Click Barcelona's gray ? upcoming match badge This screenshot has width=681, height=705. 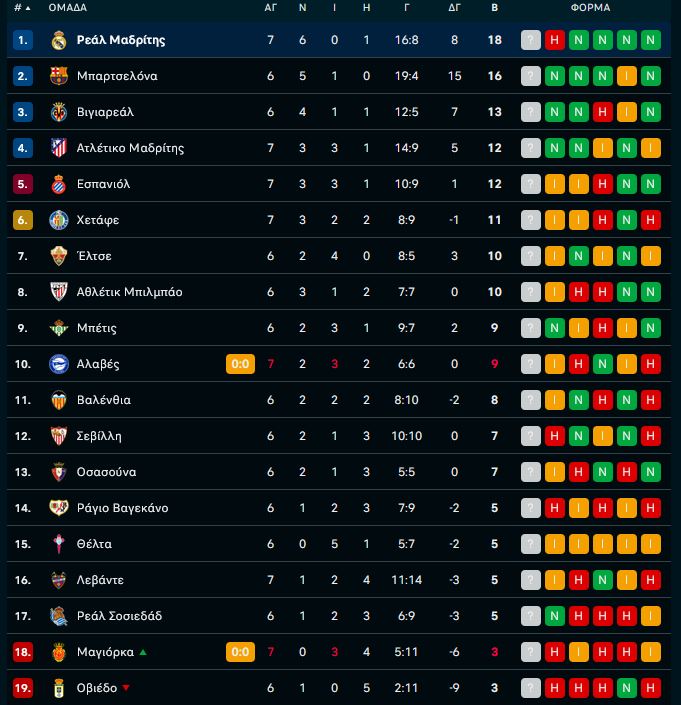[x=530, y=76]
